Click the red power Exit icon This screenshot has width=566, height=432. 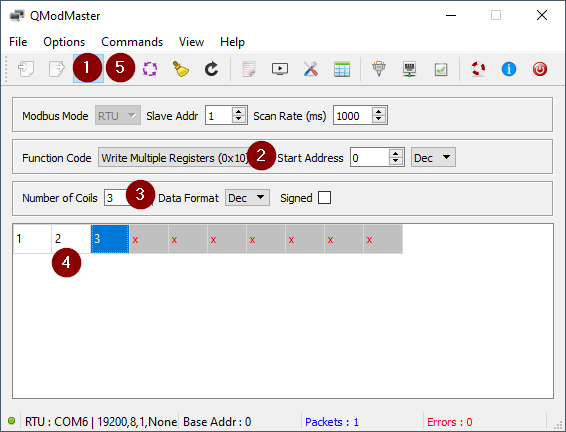540,69
